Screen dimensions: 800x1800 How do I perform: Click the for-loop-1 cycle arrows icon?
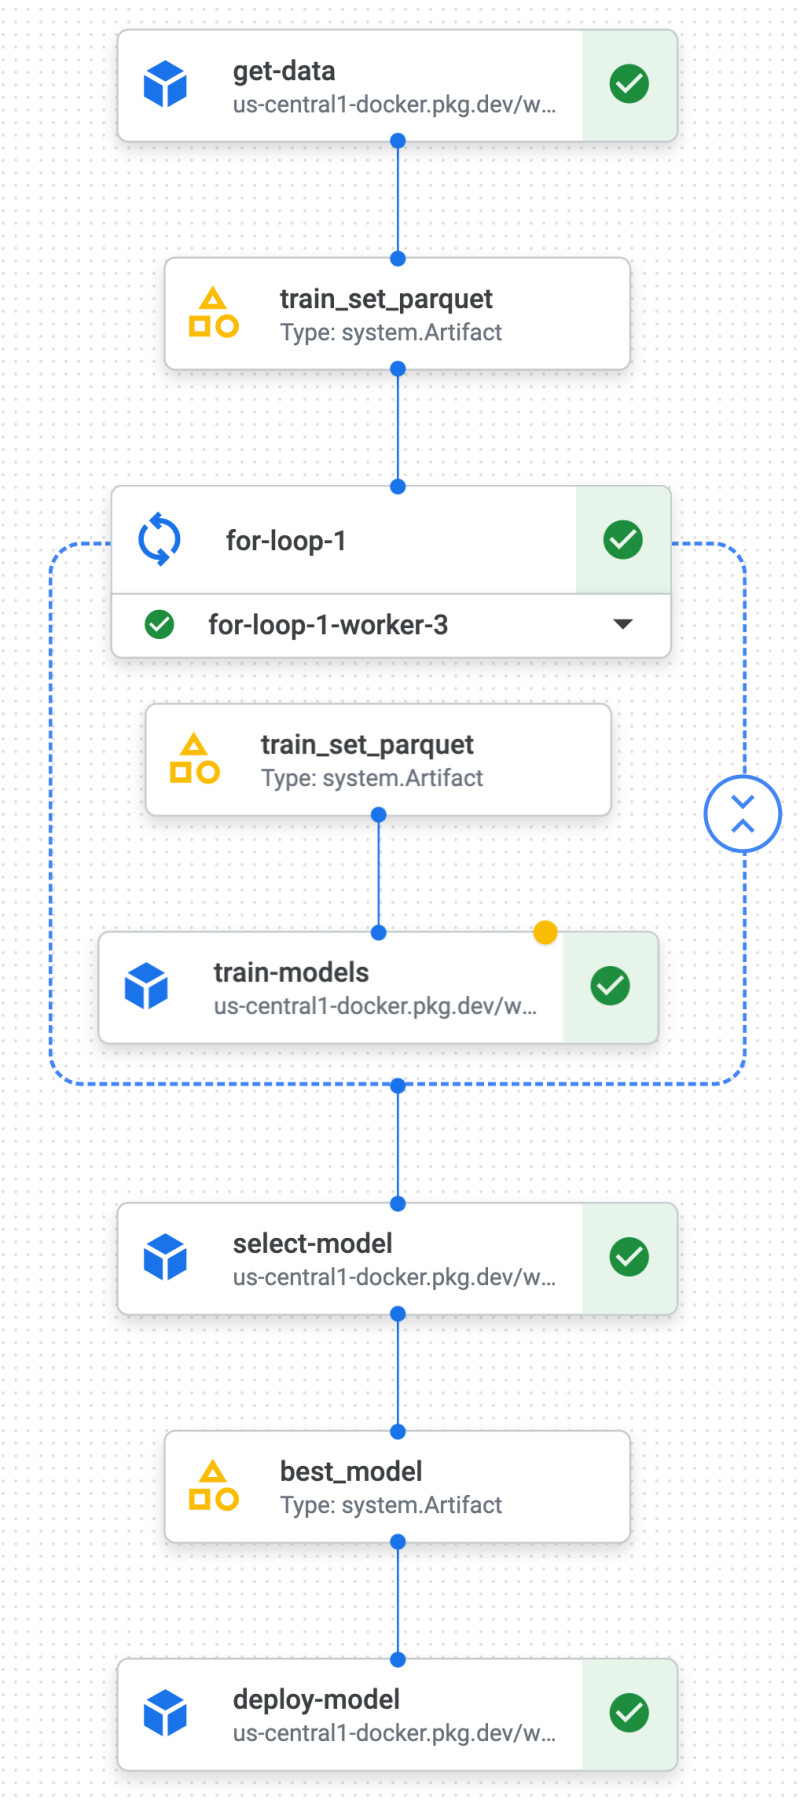coord(159,540)
